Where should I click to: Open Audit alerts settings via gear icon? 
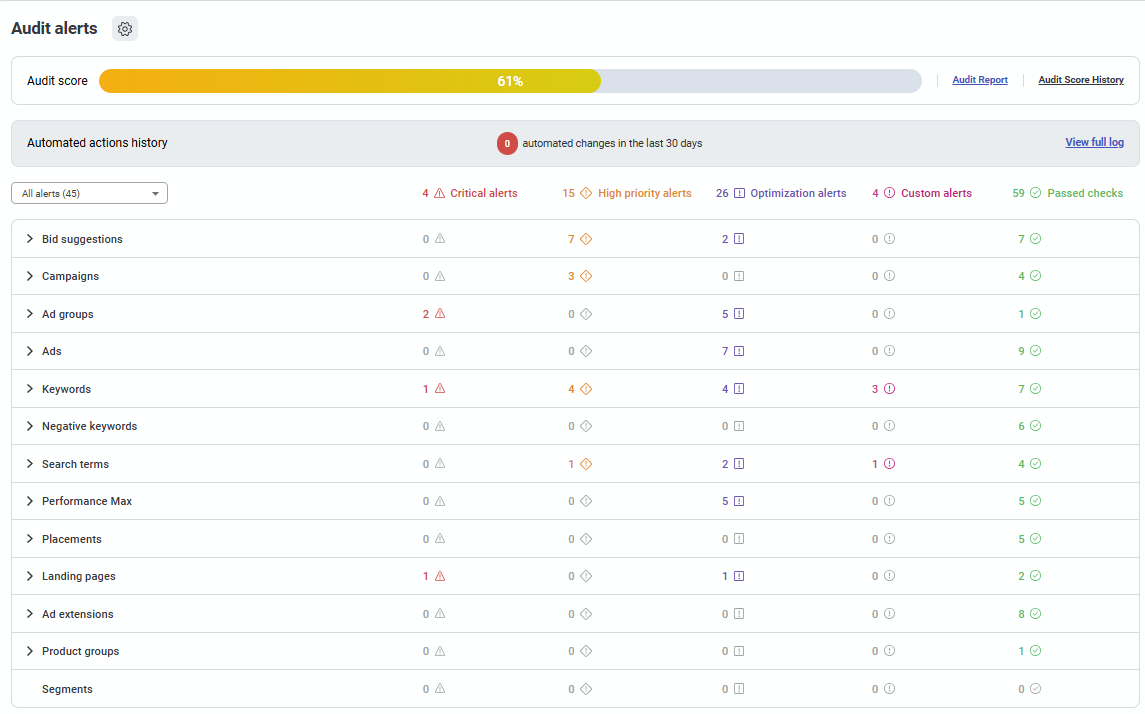[x=125, y=28]
